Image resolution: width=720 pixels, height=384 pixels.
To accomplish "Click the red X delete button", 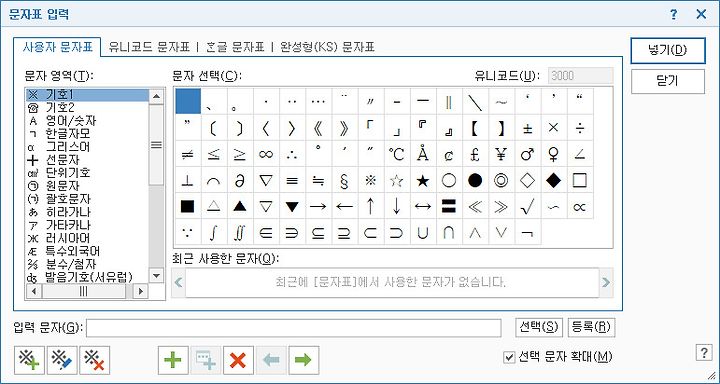I will pyautogui.click(x=238, y=360).
